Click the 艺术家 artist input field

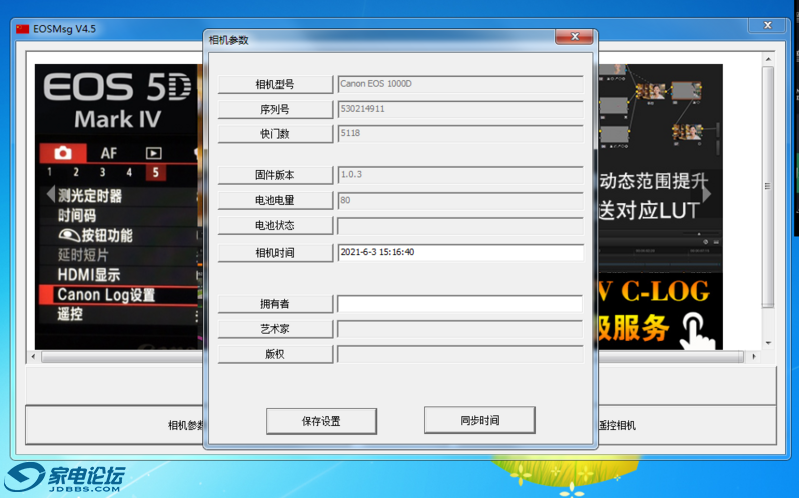[x=461, y=329]
